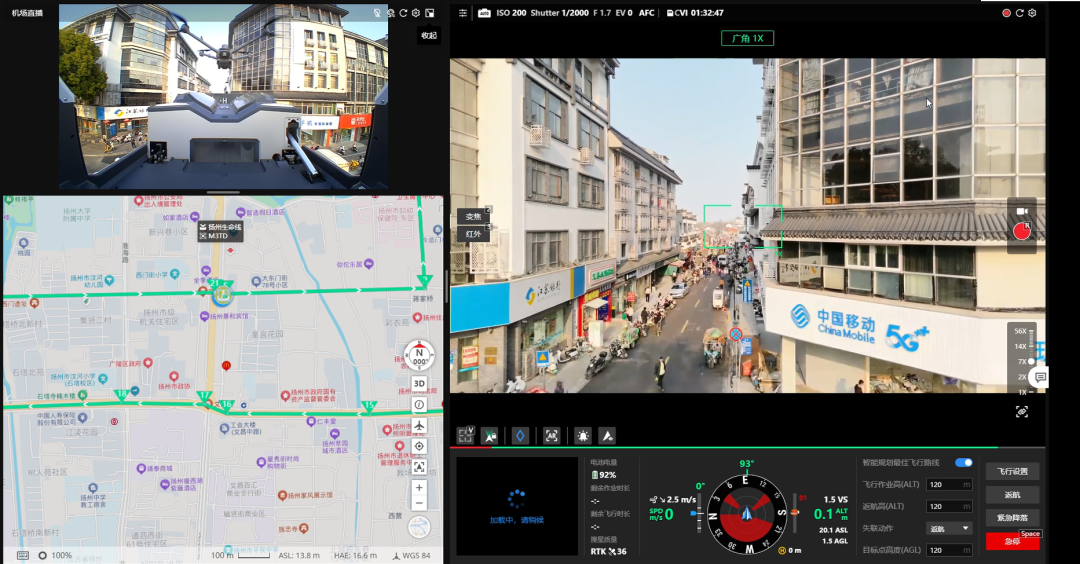Select the 红外 infrared lens option
The image size is (1080, 564).
[474, 234]
